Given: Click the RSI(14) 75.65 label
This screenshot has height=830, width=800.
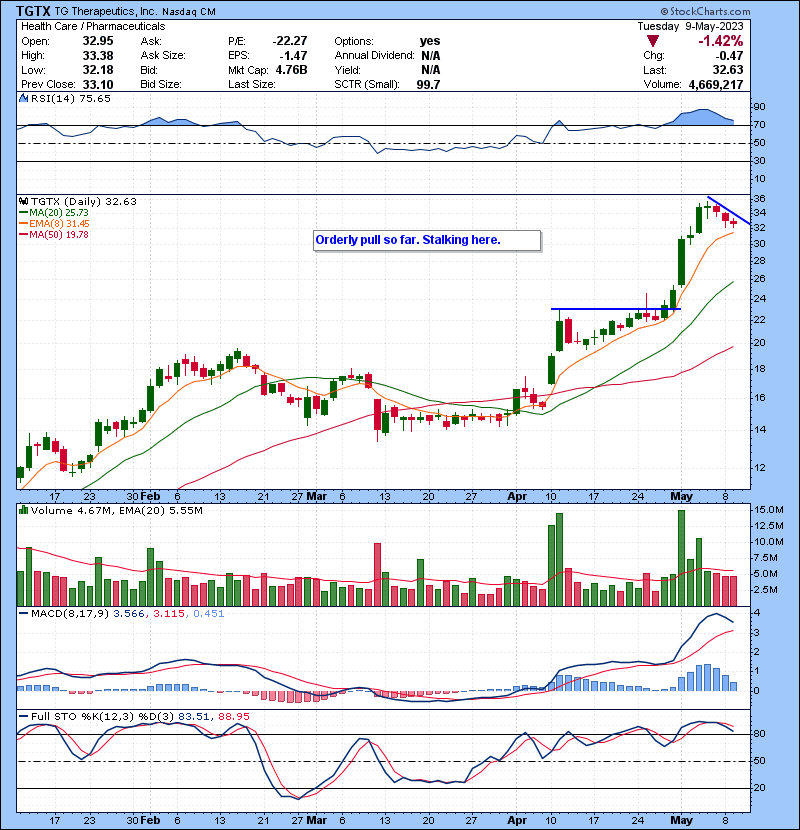Looking at the screenshot, I should pos(71,98).
